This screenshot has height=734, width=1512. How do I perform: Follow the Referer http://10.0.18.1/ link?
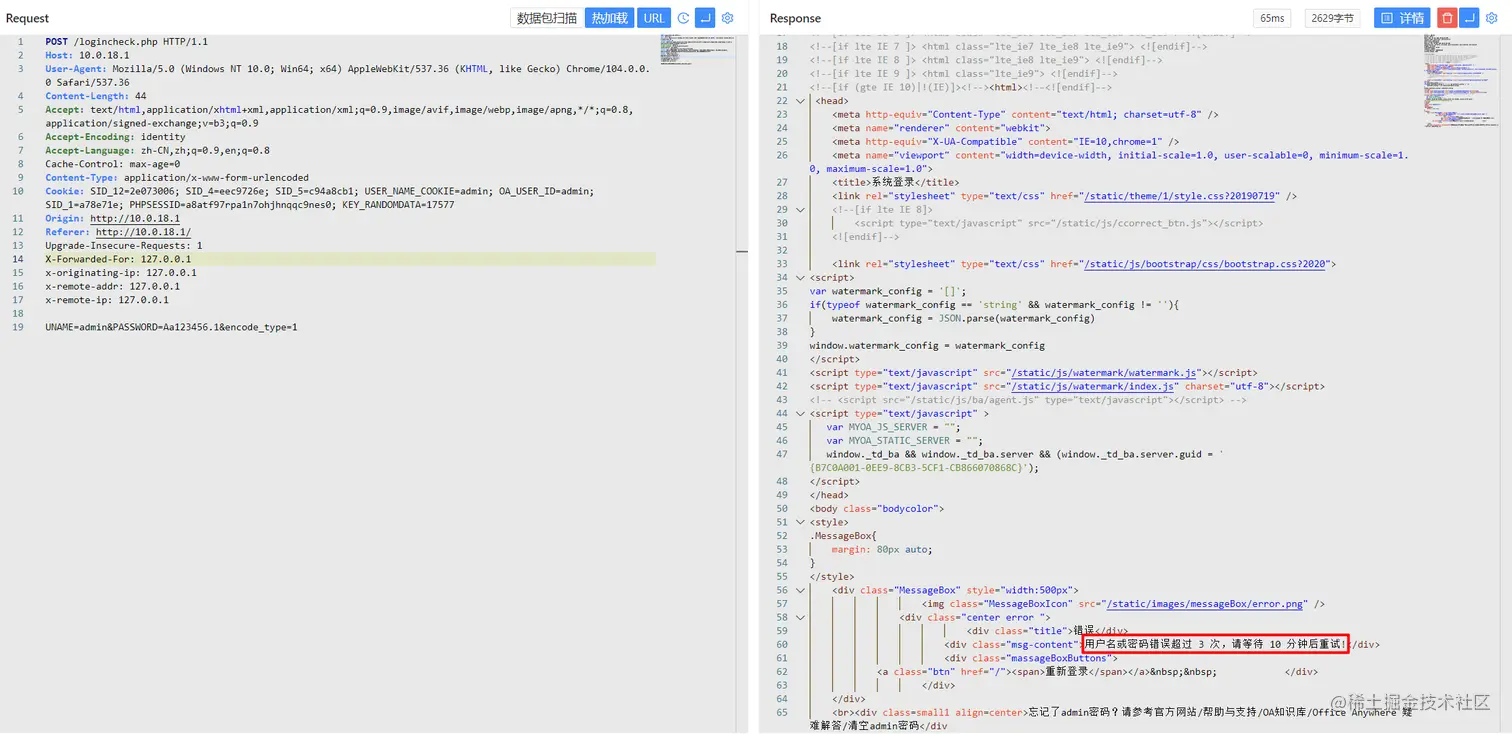click(143, 233)
